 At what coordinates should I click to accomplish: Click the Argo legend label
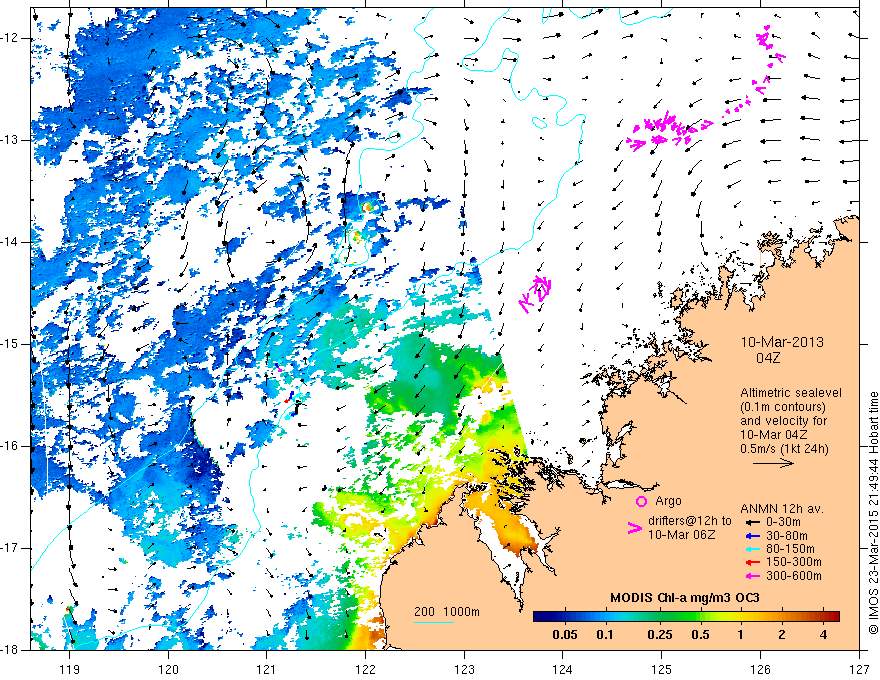pos(668,501)
